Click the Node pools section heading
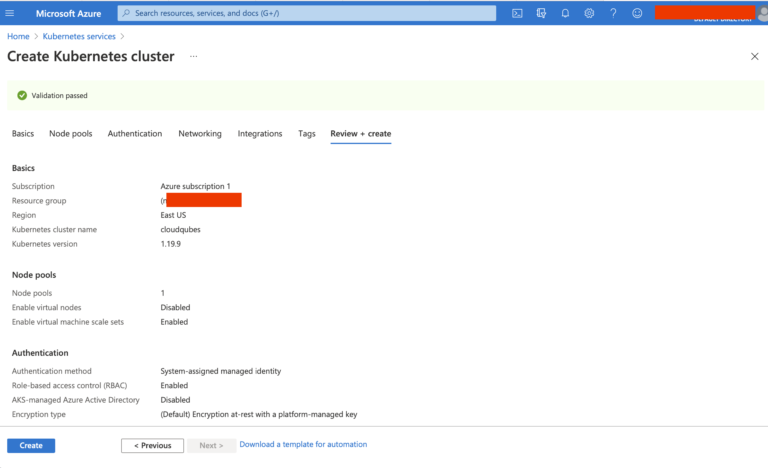 (34, 275)
